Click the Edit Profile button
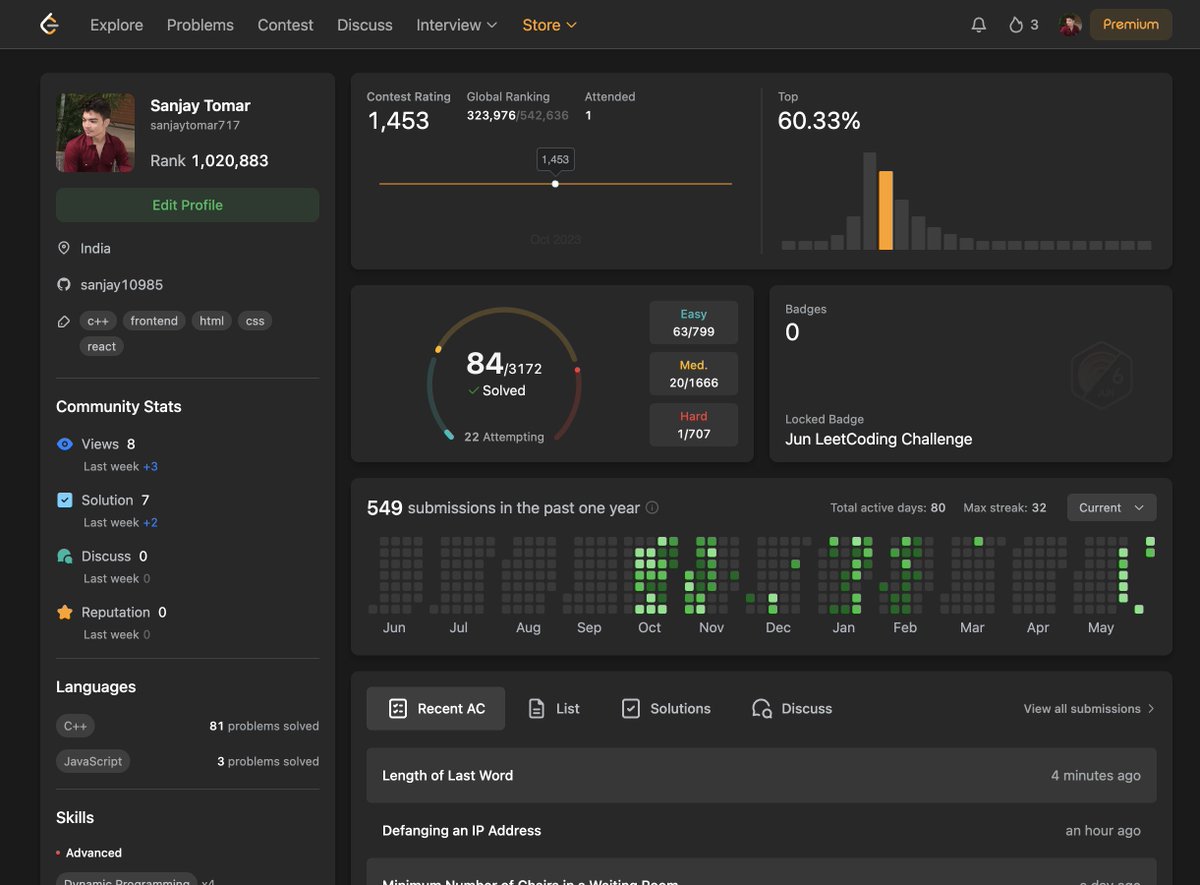 click(x=188, y=205)
